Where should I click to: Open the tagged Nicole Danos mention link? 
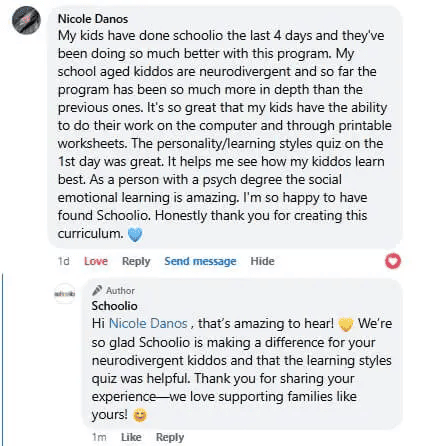tap(148, 323)
